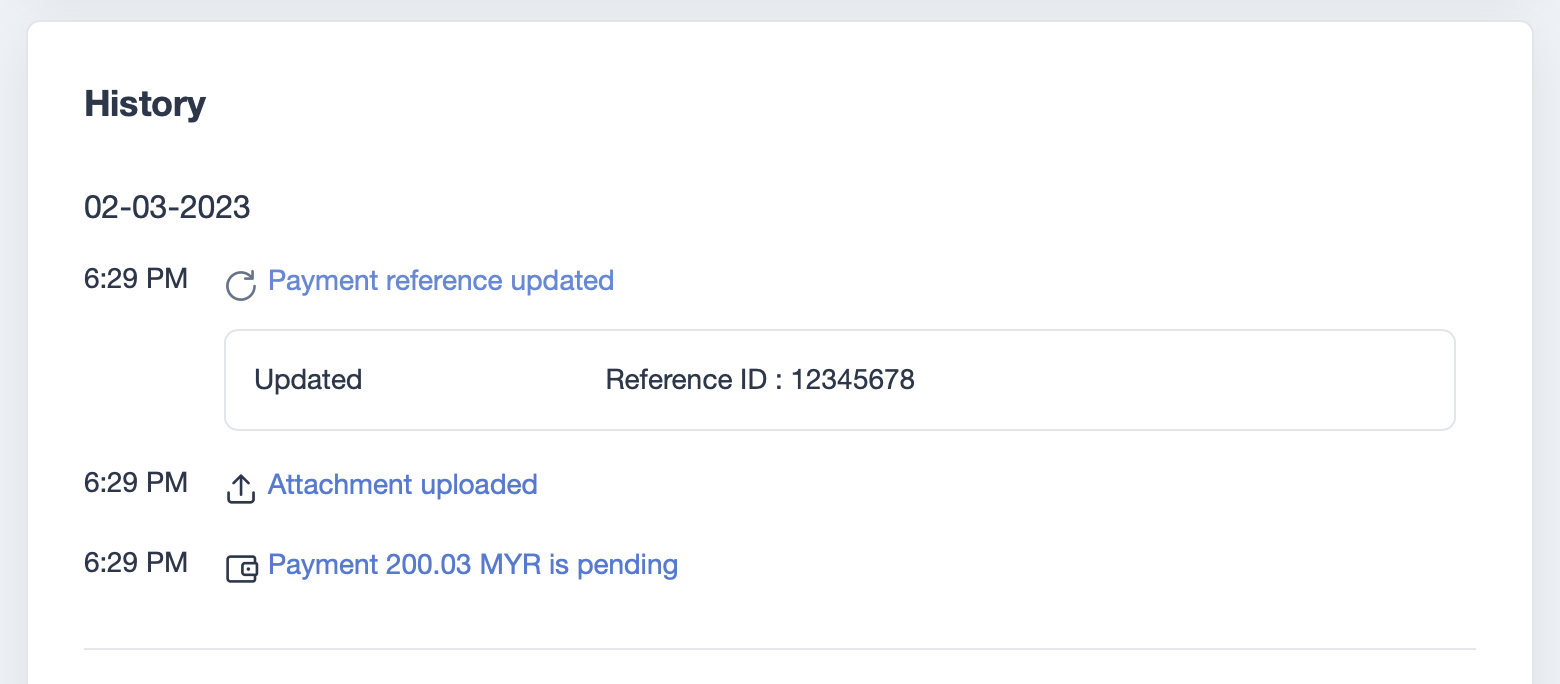Click the 02-03-2023 date label
This screenshot has height=684, width=1560.
167,207
